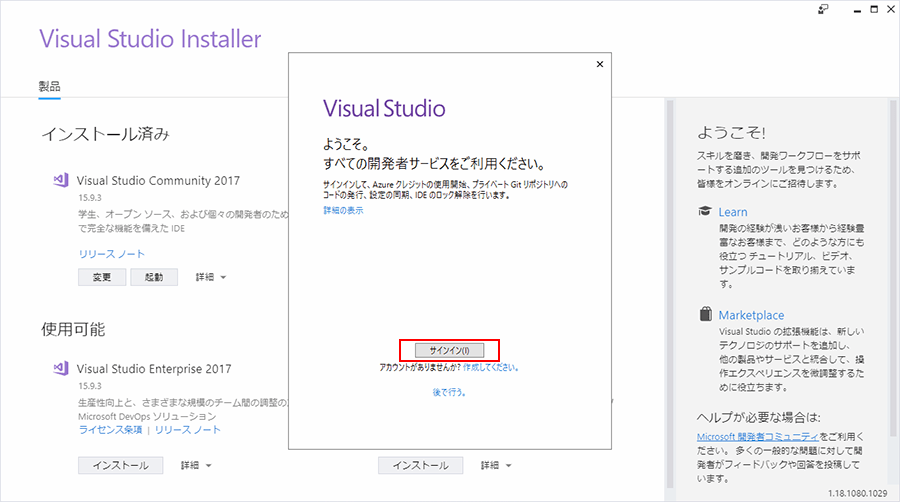Click the Marketplace bag icon
The image size is (900, 502).
[705, 314]
